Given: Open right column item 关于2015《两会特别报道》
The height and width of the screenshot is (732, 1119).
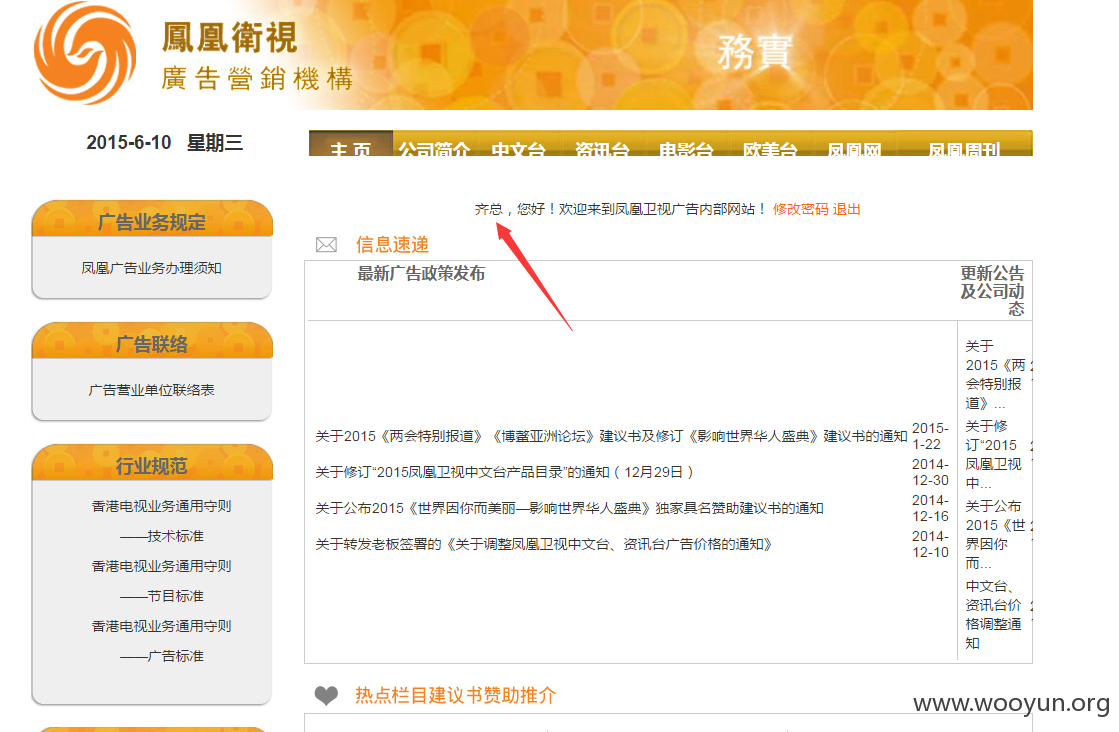Looking at the screenshot, I should (x=995, y=375).
